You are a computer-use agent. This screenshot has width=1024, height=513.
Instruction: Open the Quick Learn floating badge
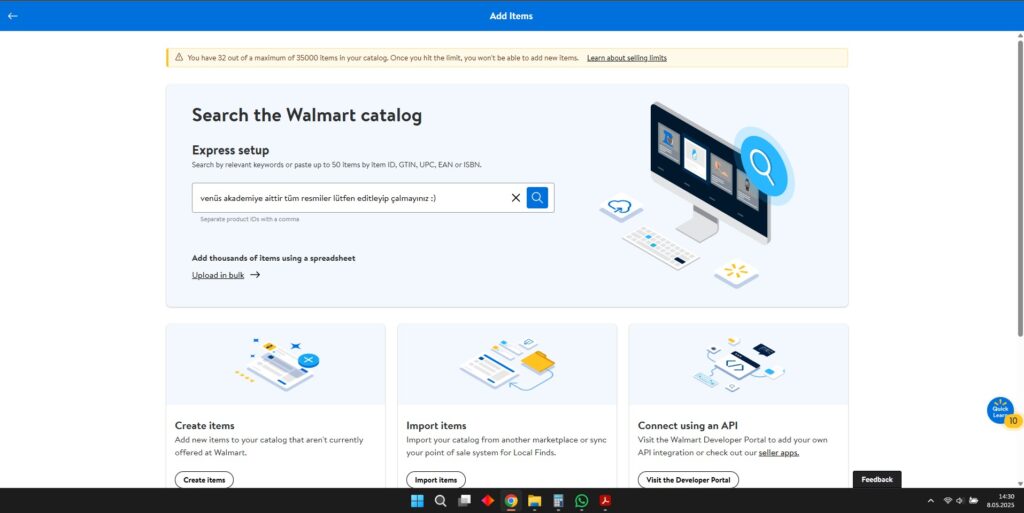pyautogui.click(x=1001, y=411)
